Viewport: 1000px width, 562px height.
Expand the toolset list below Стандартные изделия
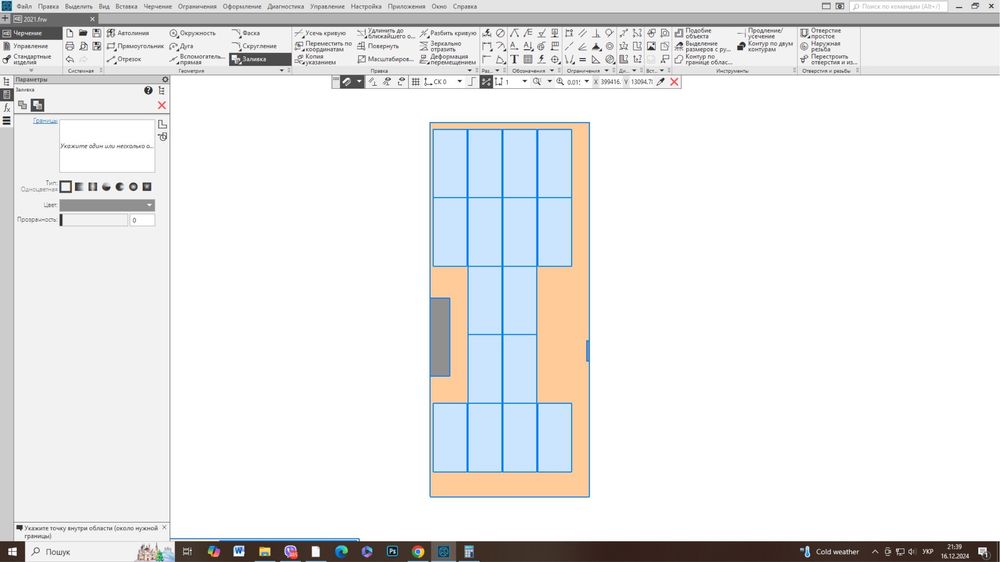[x=31, y=70]
